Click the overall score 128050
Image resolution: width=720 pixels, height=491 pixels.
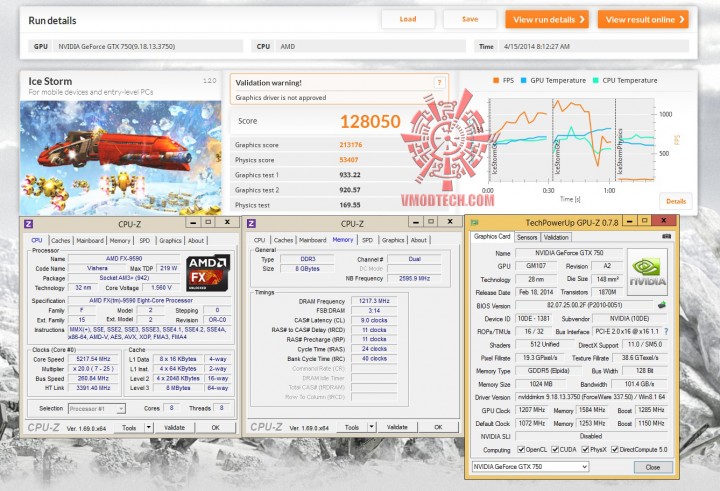370,121
